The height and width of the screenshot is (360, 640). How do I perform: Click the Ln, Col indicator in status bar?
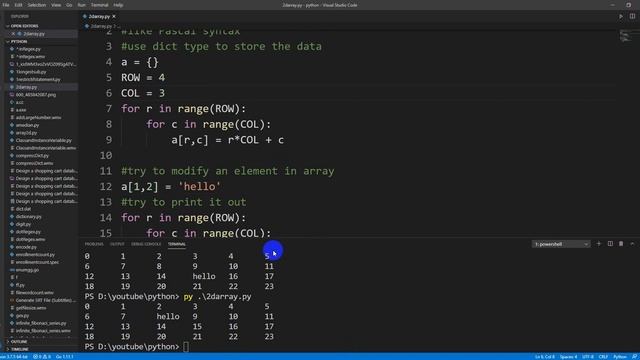pos(544,357)
